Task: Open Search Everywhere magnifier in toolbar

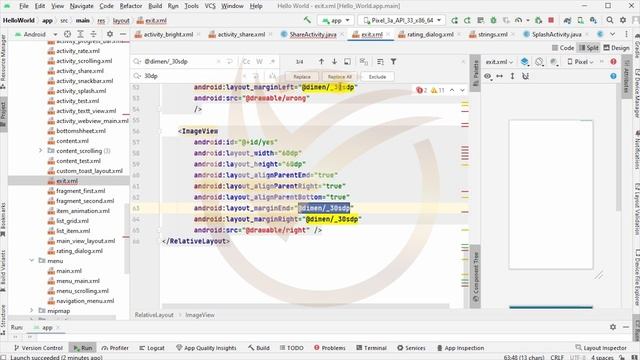Action: (609, 20)
